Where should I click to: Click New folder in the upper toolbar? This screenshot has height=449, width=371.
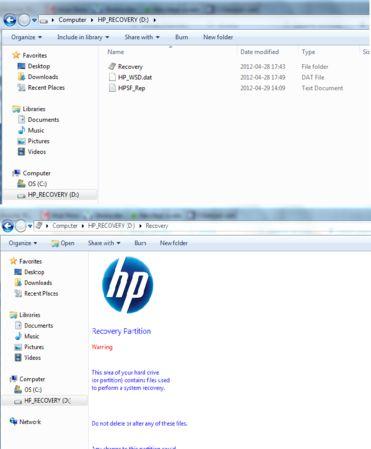tap(218, 37)
